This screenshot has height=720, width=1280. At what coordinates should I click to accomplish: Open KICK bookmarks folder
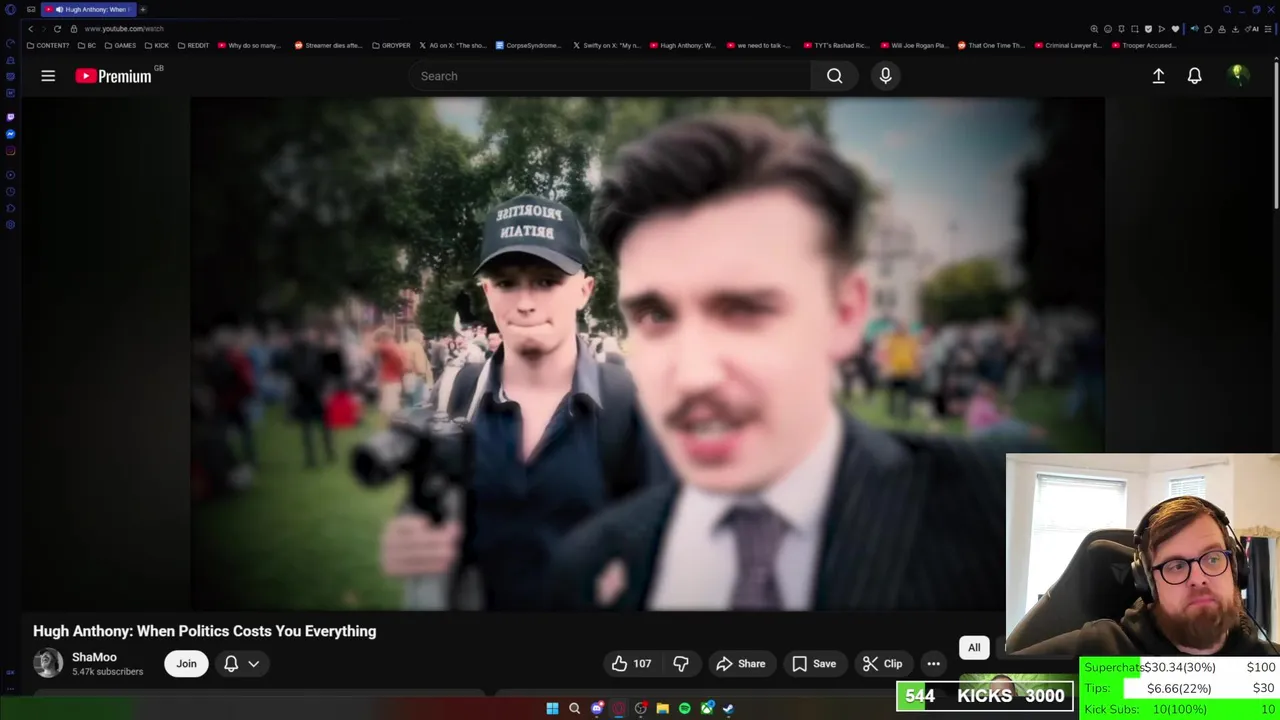coord(157,45)
